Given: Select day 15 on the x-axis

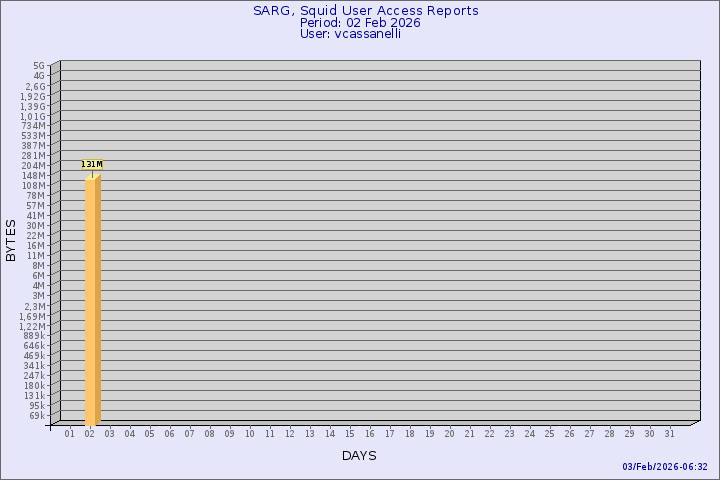Looking at the screenshot, I should [349, 434].
